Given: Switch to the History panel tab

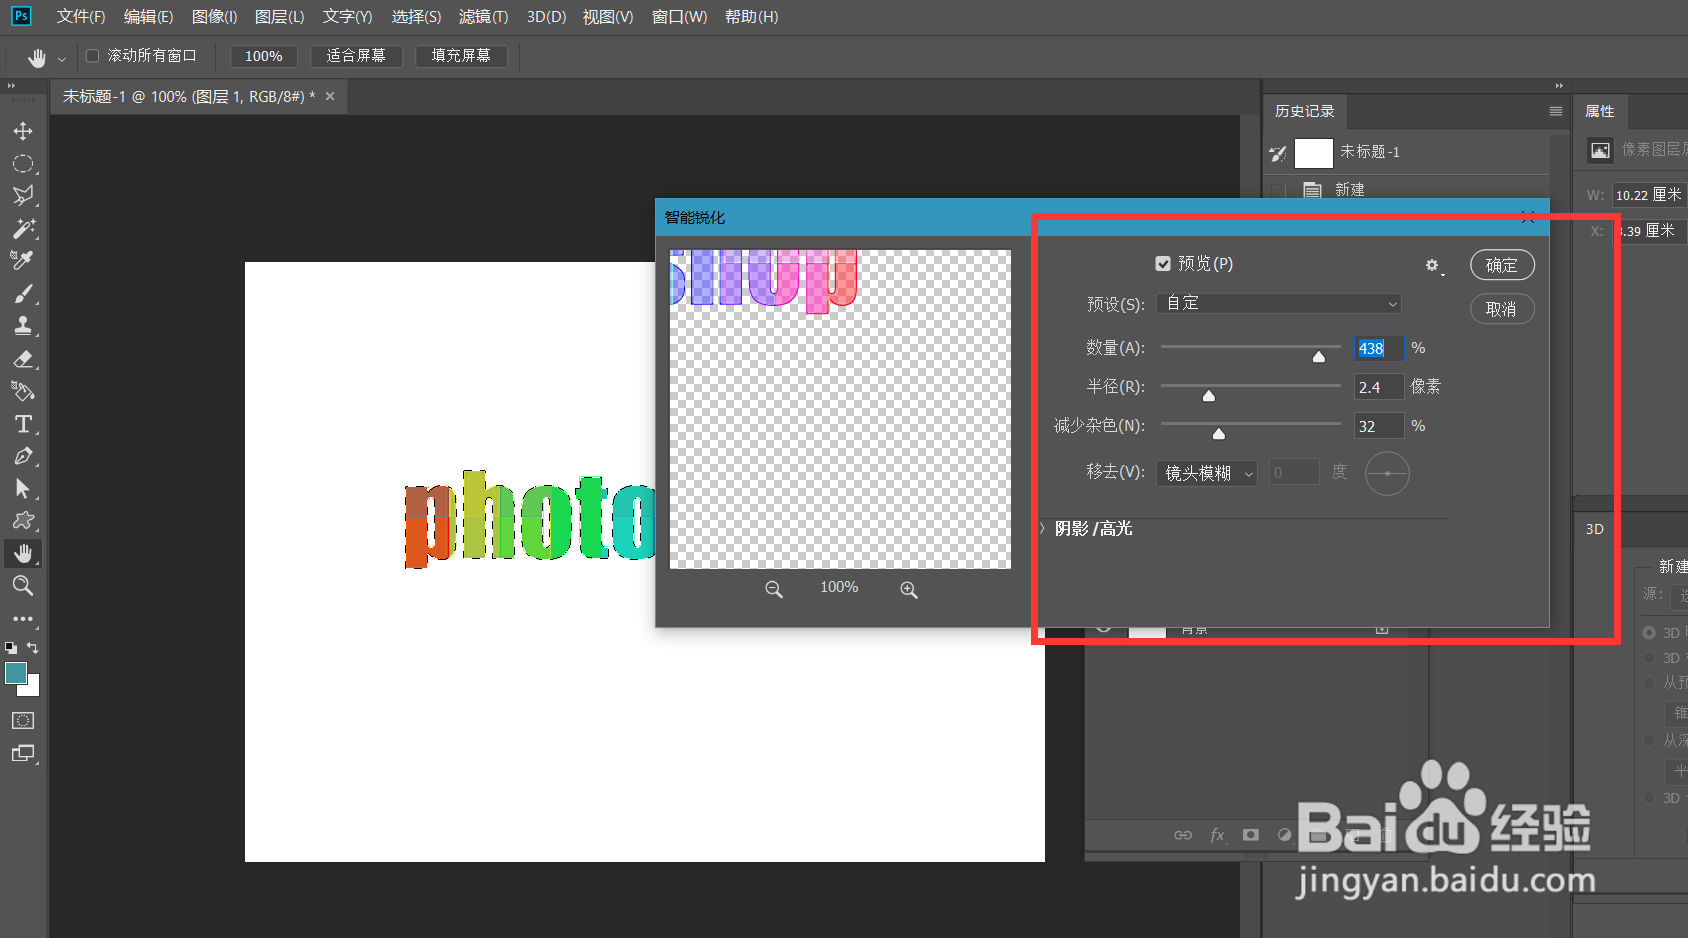Looking at the screenshot, I should tap(1304, 111).
